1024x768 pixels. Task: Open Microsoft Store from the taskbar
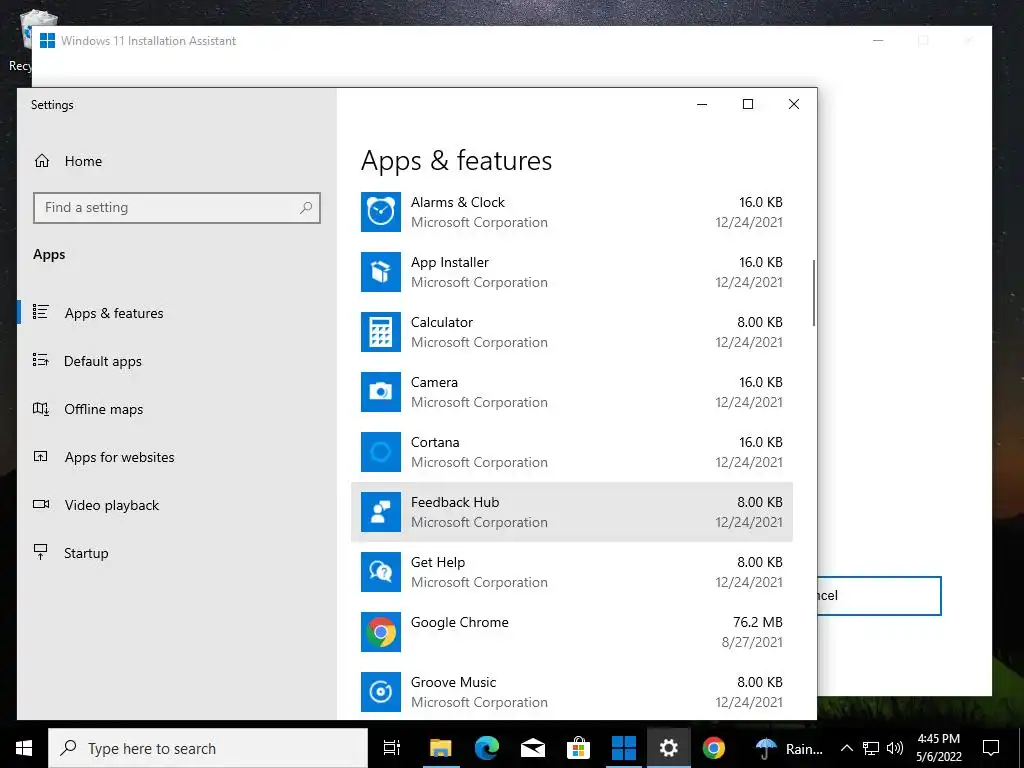tap(578, 748)
